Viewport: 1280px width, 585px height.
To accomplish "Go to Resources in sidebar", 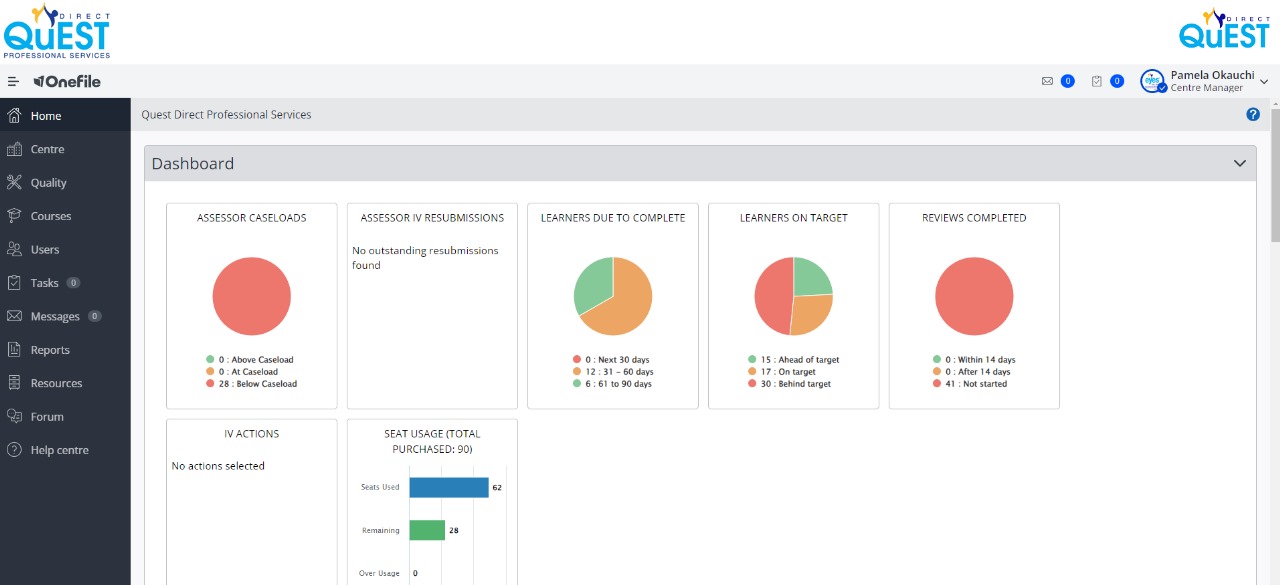I will [65, 382].
